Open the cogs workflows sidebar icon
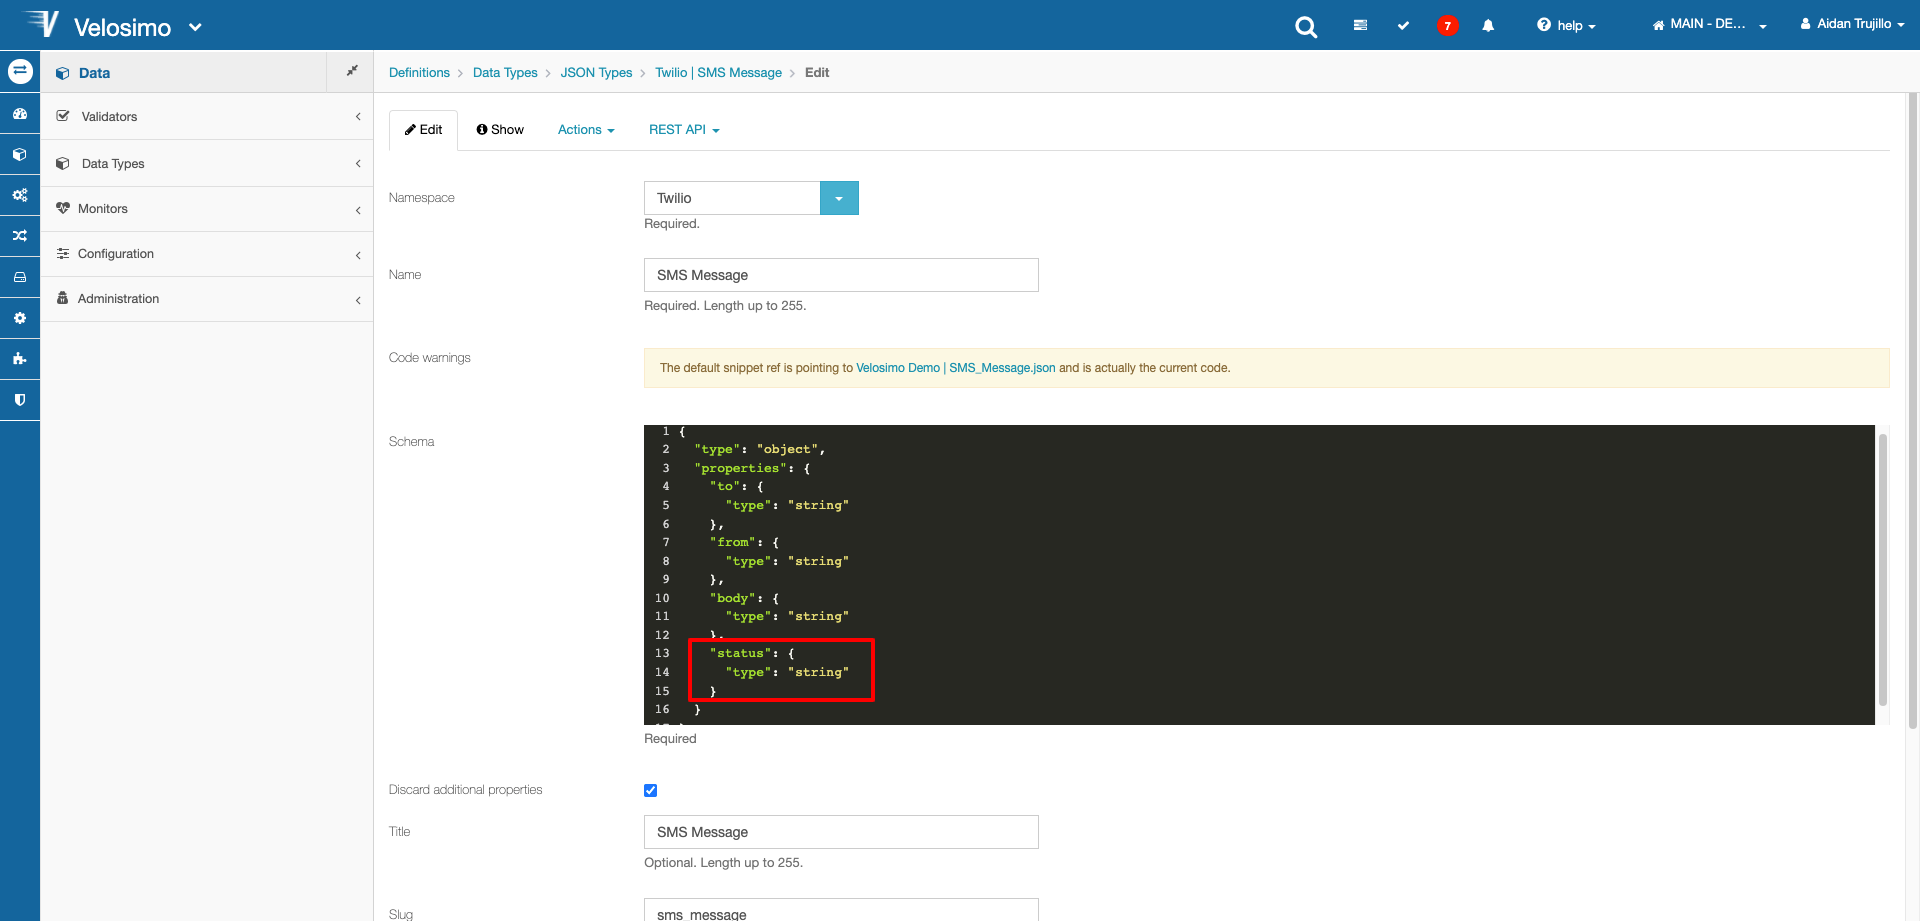1920x921 pixels. coord(20,195)
